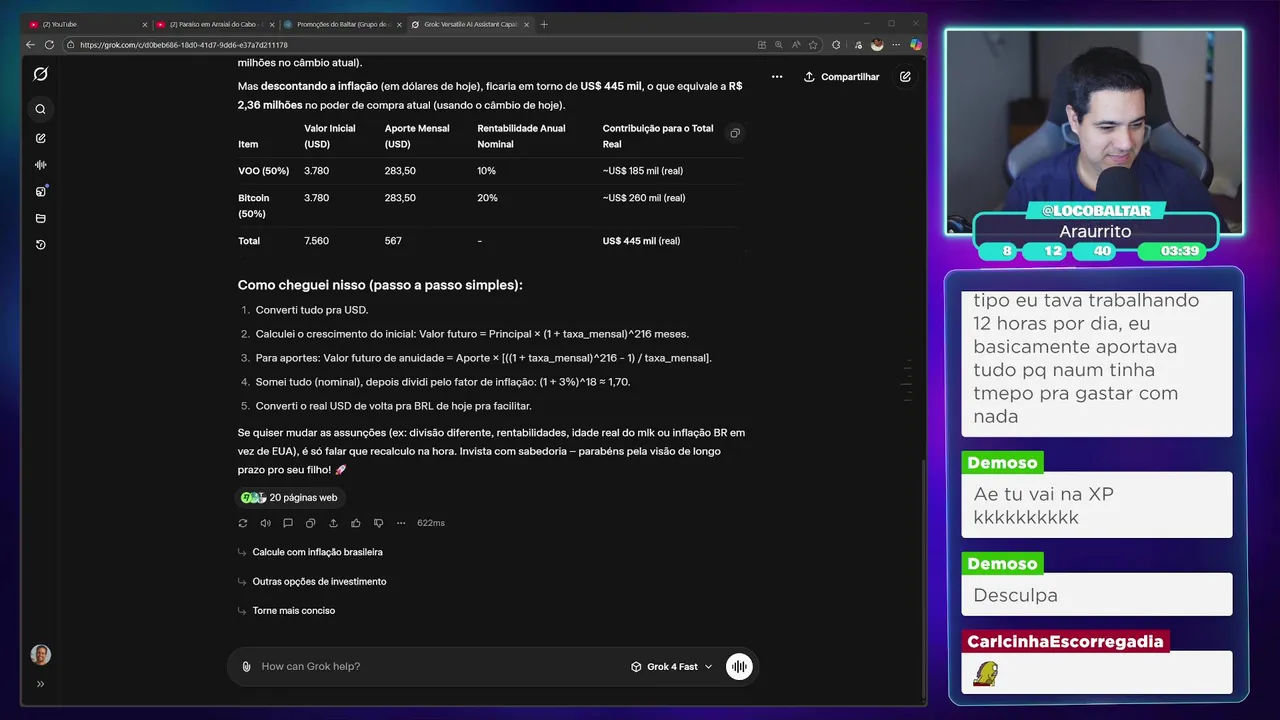Click the Grok logo in the sidebar
Viewport: 1280px width, 720px height.
click(x=41, y=74)
